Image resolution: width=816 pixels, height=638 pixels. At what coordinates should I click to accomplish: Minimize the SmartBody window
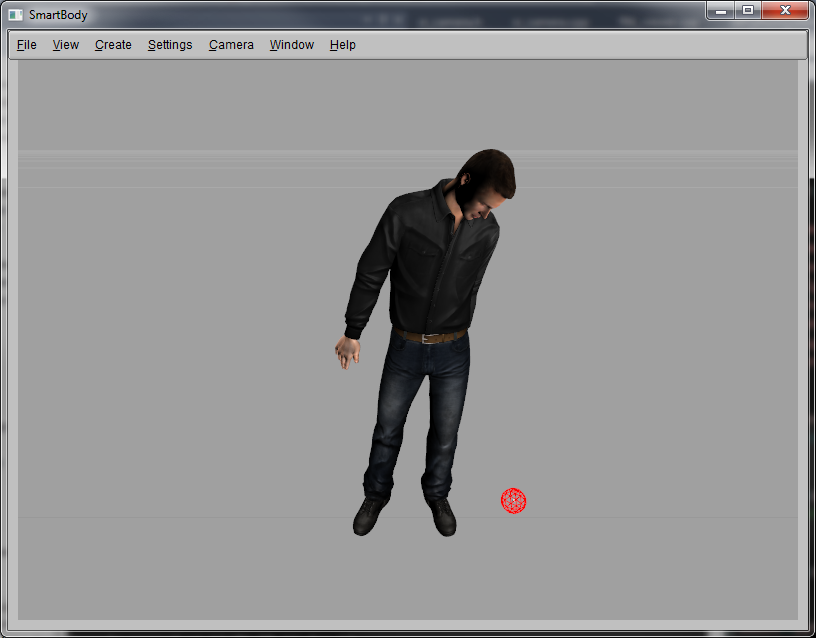[x=721, y=11]
